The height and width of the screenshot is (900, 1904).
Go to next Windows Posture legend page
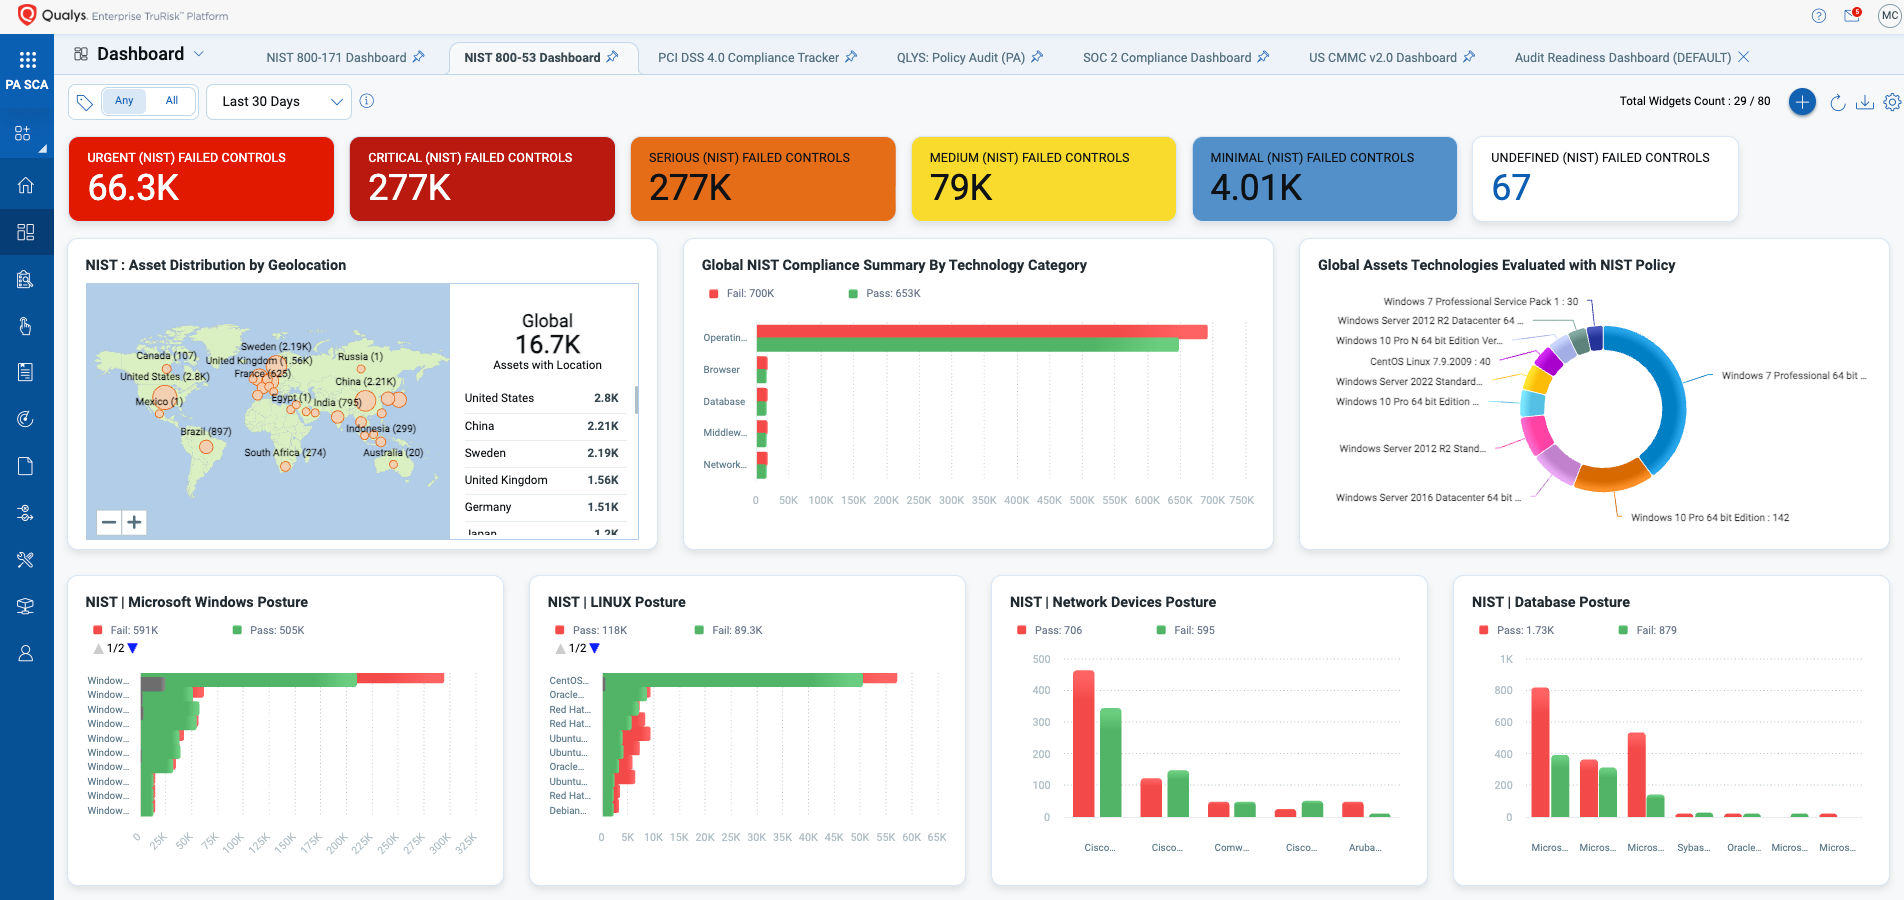[133, 649]
